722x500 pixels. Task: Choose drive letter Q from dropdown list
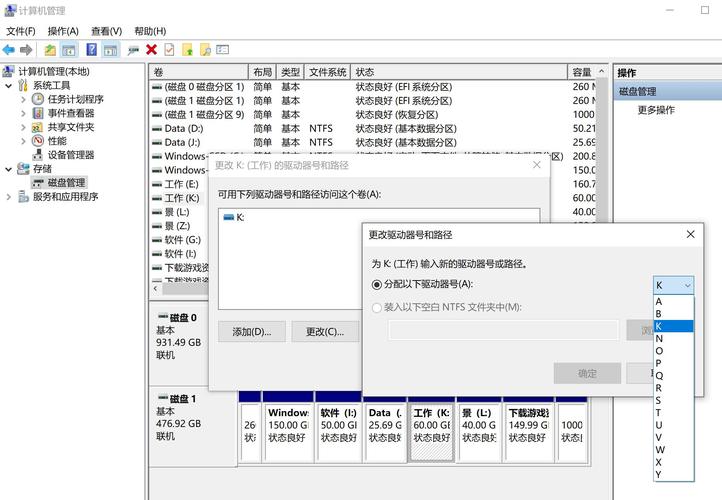point(673,376)
